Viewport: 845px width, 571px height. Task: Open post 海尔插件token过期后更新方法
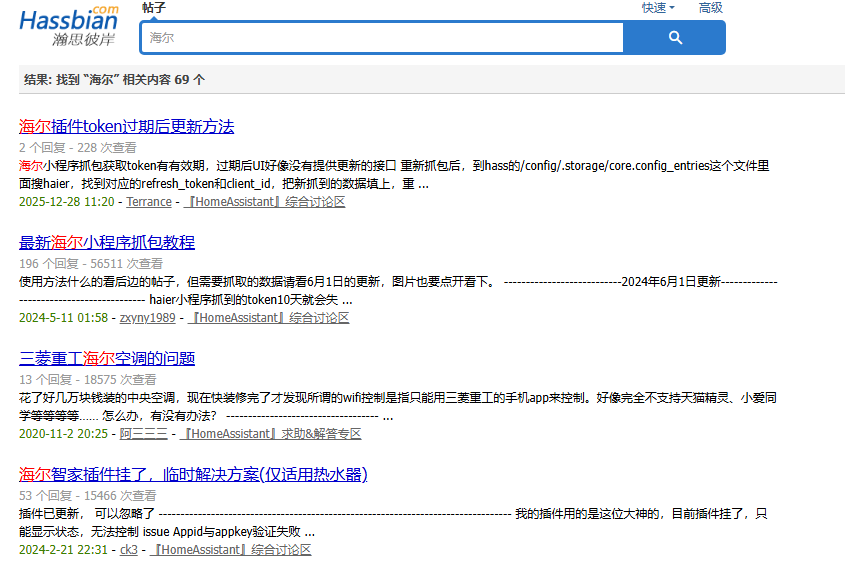[x=126, y=126]
